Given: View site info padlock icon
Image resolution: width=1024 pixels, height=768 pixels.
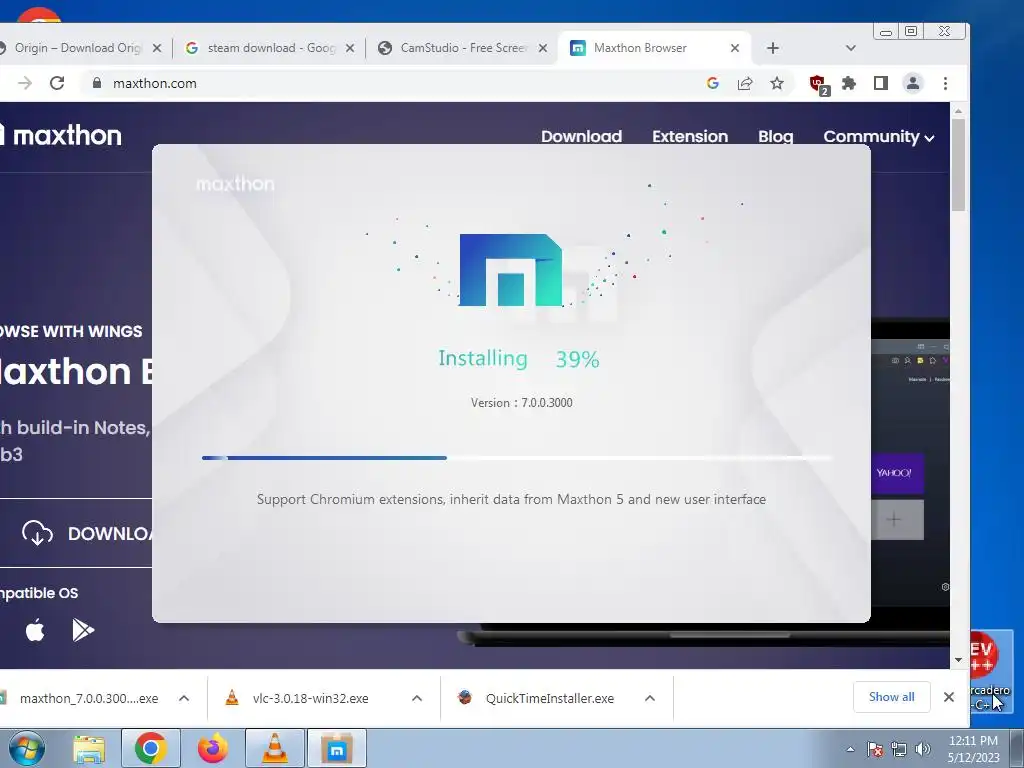Looking at the screenshot, I should pos(97,83).
